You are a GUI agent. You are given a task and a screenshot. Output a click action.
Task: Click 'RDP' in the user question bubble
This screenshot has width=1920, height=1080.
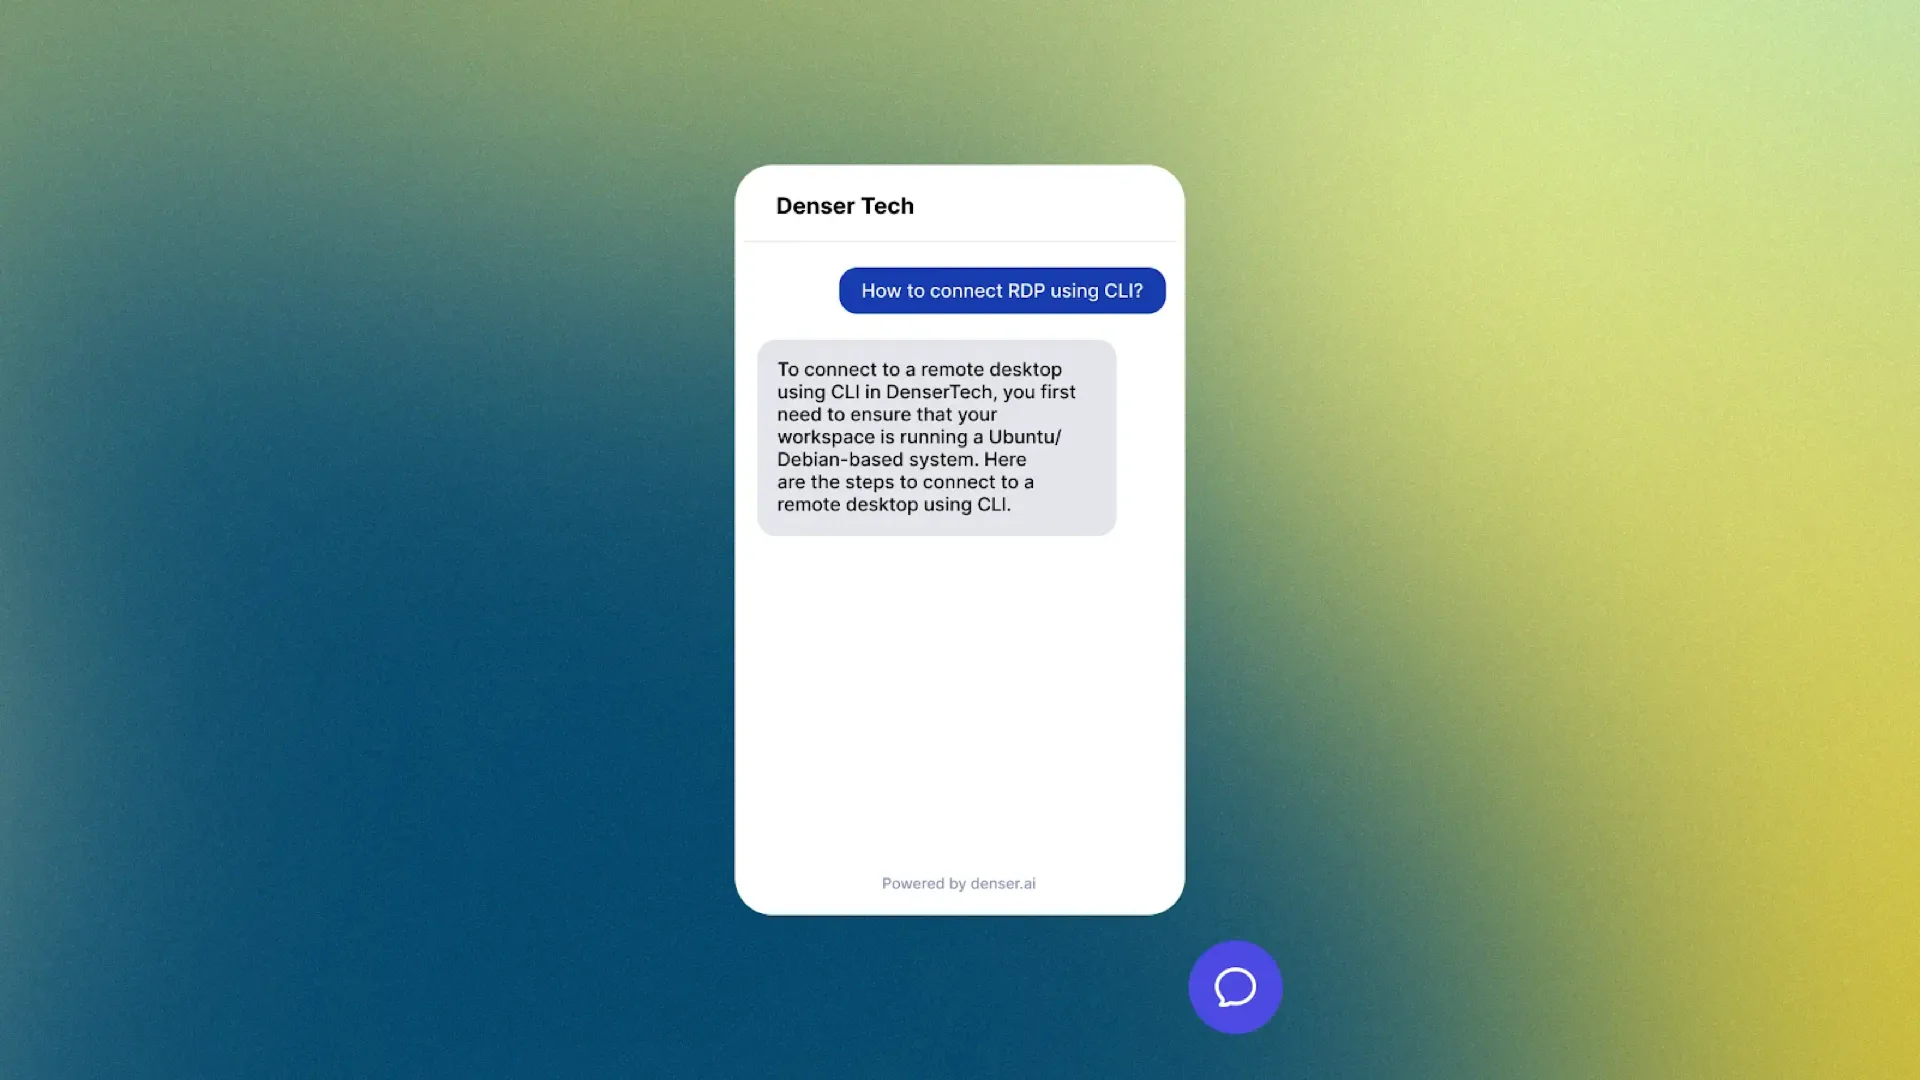pos(1026,291)
